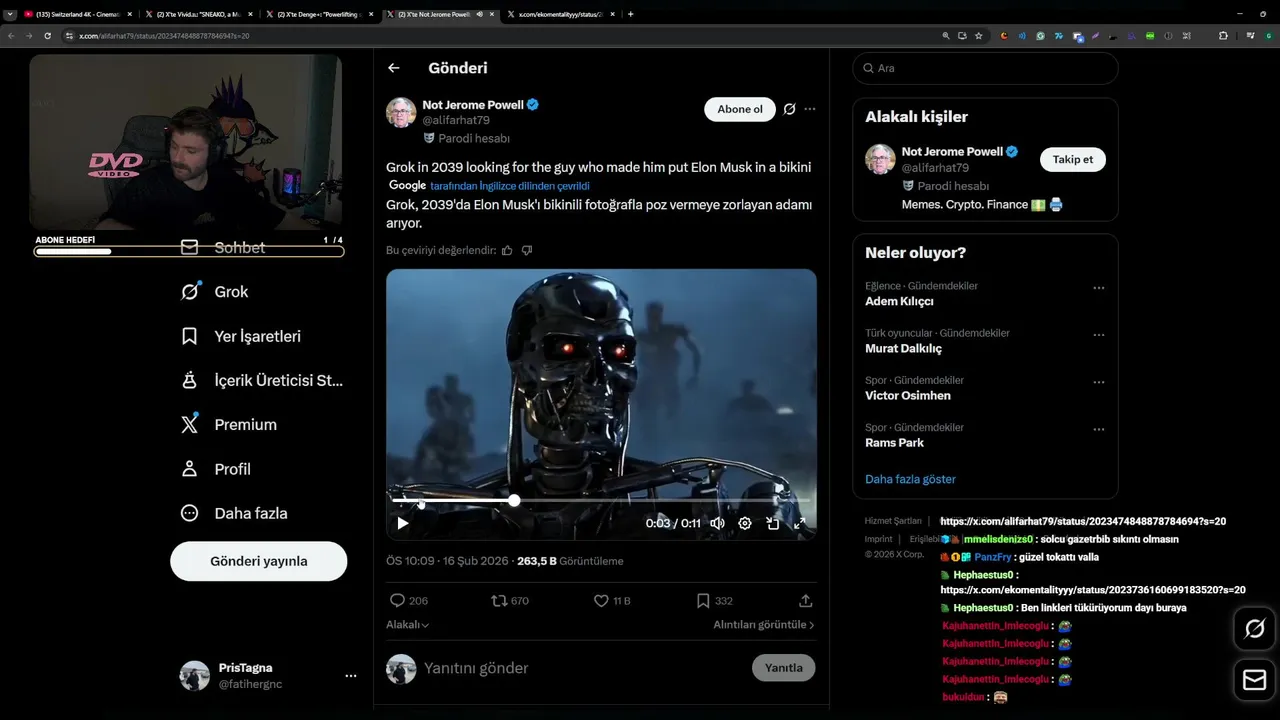The image size is (1280, 720).
Task: Bookmark this page with the star icon
Action: 979,35
